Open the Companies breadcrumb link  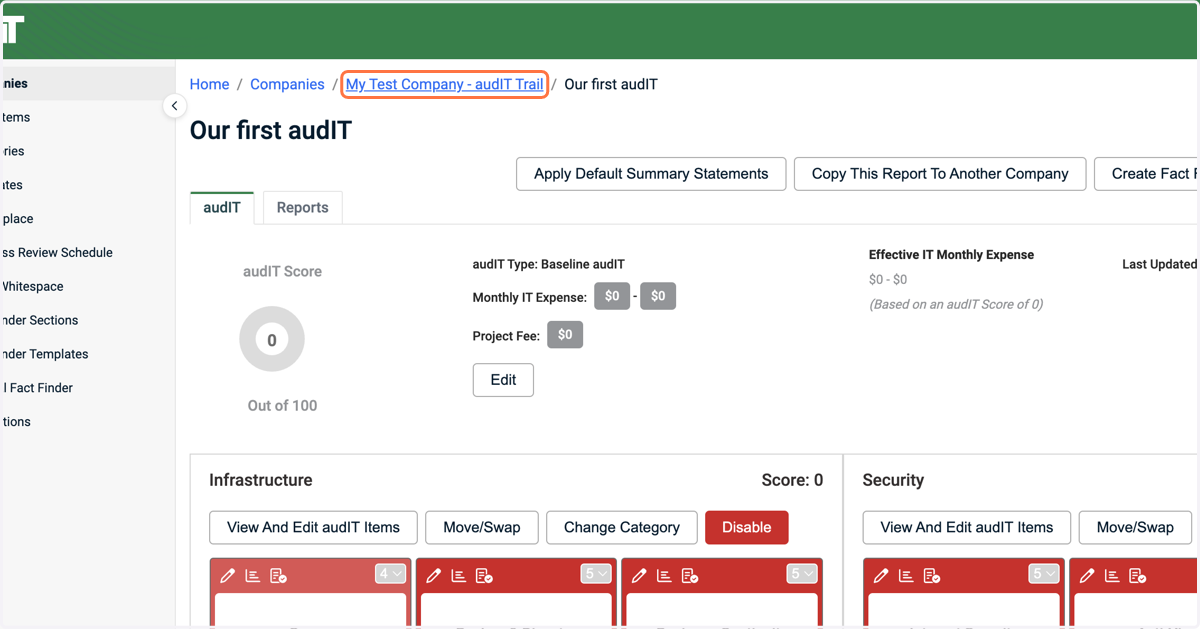pyautogui.click(x=287, y=84)
